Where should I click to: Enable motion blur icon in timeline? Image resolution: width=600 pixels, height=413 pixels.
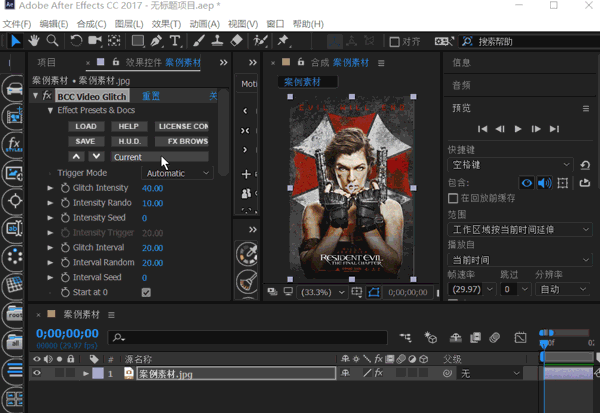tap(494, 338)
